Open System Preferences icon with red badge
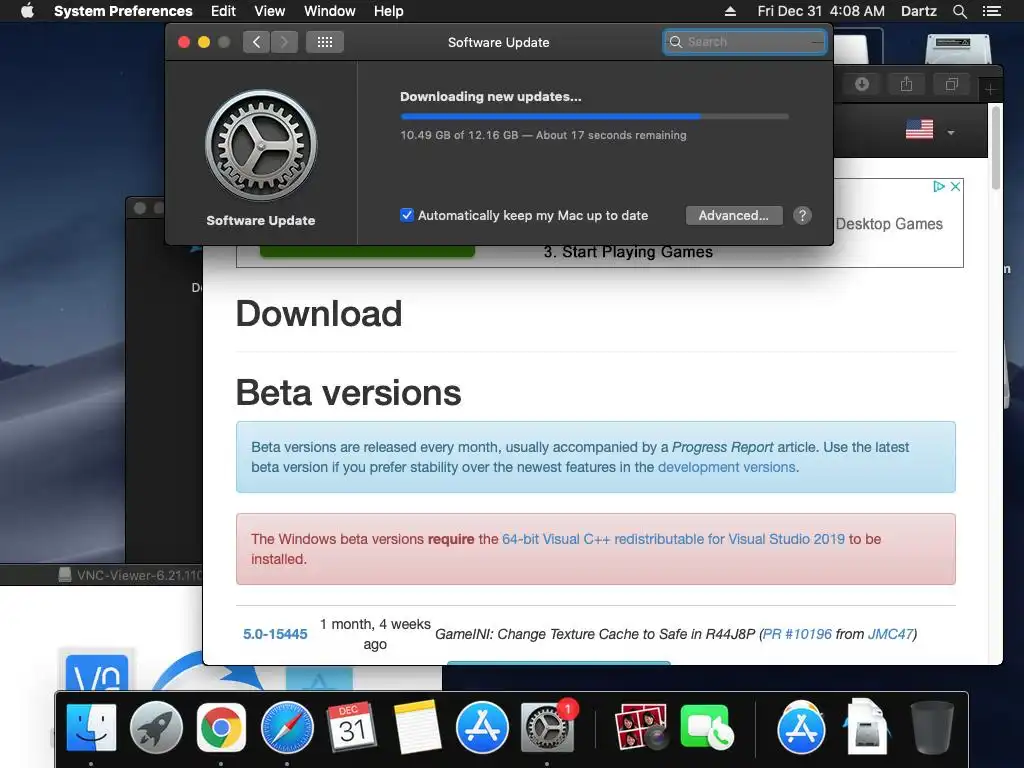 tap(547, 728)
